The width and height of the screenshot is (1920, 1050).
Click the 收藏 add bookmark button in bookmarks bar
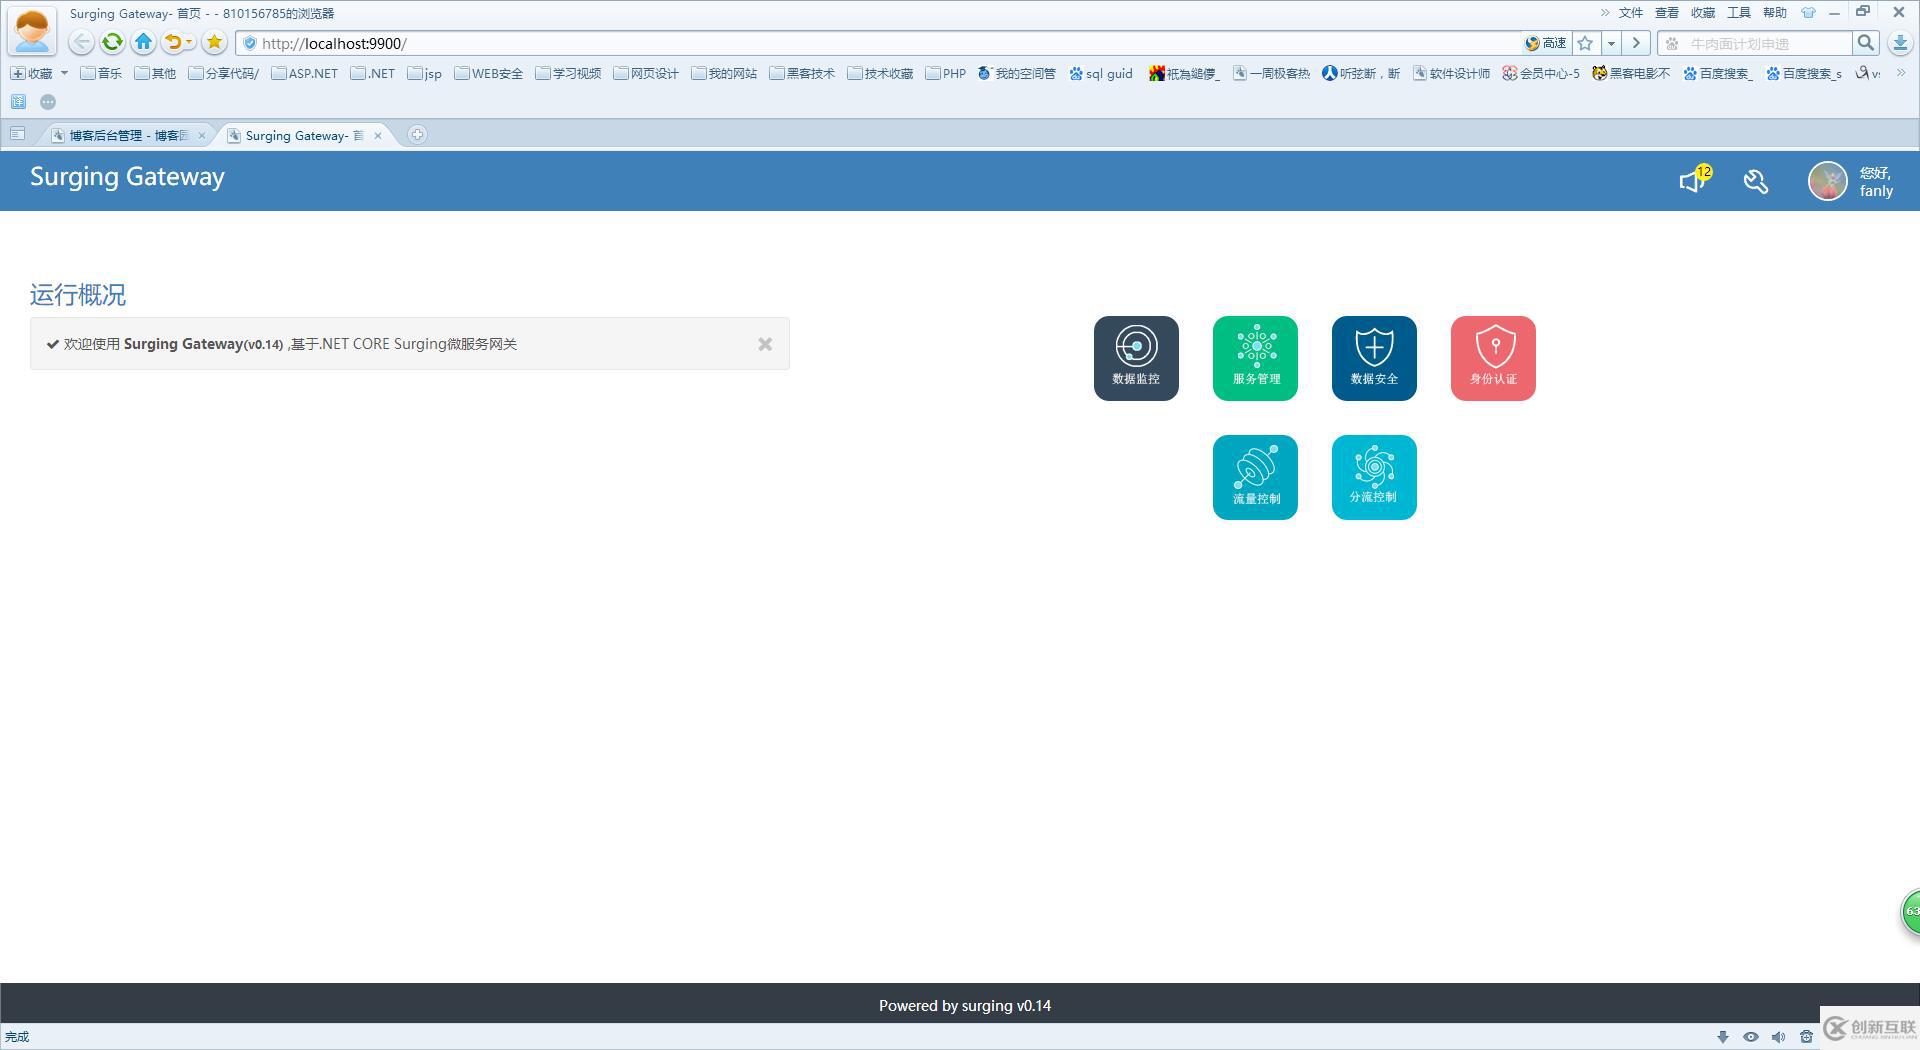pos(31,73)
